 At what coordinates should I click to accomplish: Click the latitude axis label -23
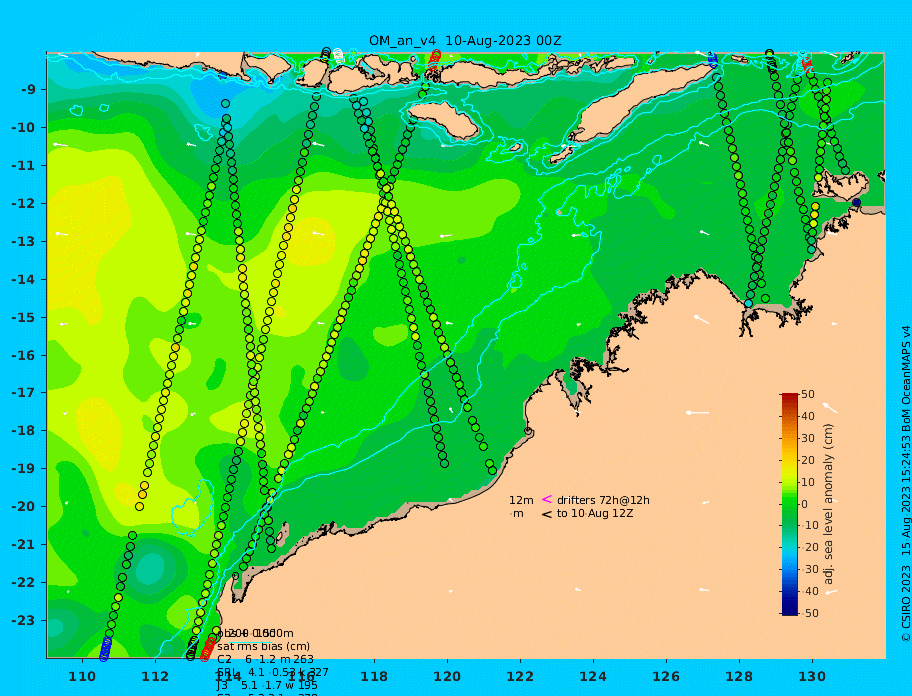click(x=24, y=620)
